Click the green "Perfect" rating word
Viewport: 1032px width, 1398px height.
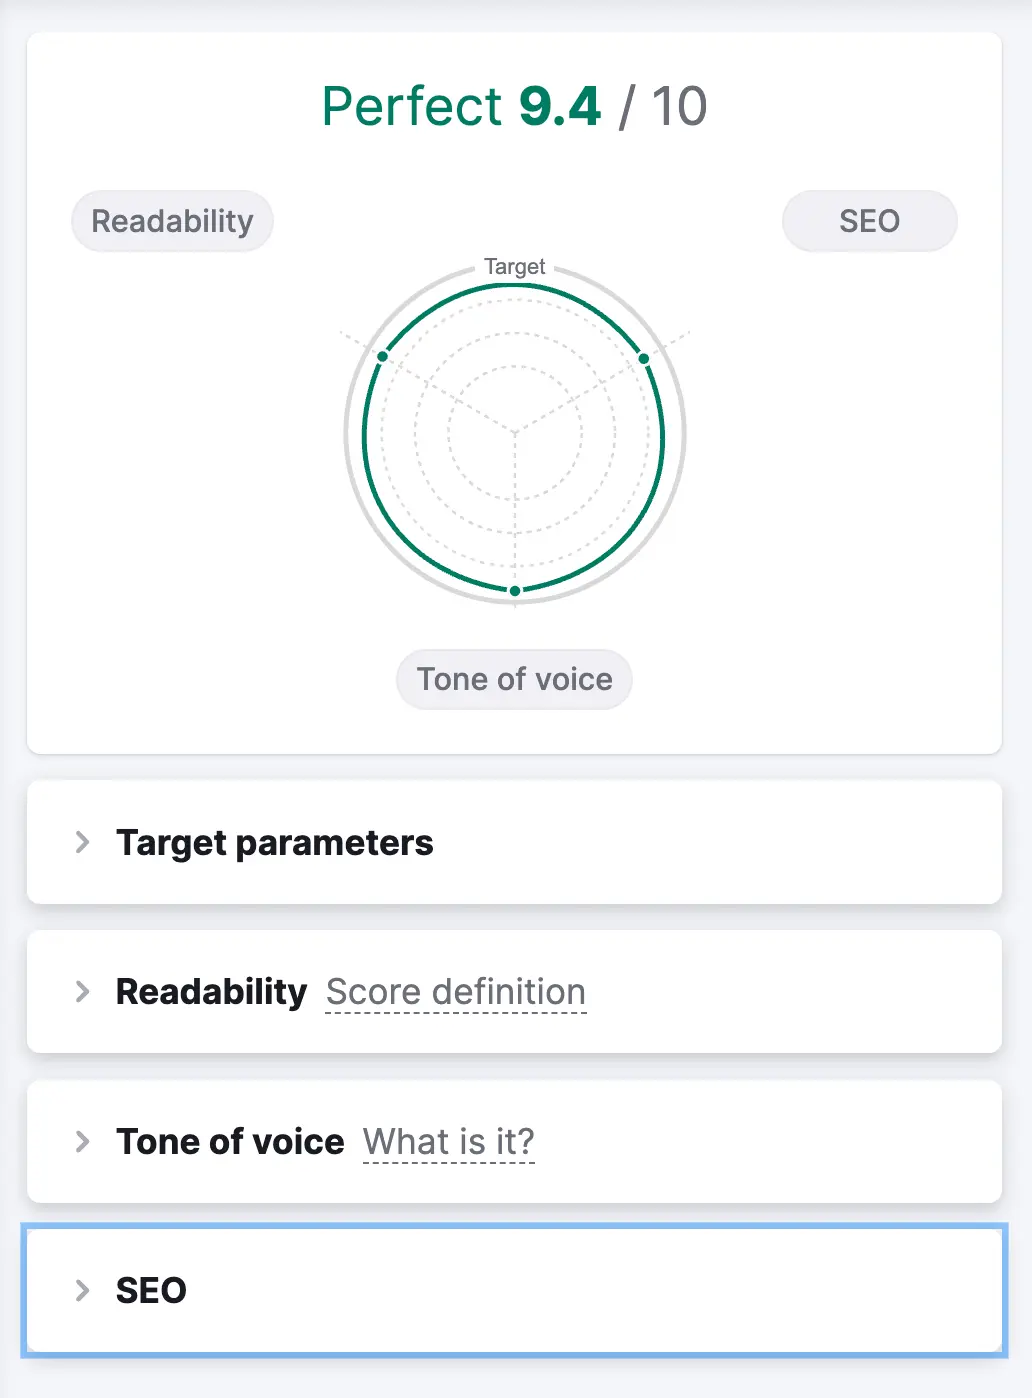pos(412,107)
